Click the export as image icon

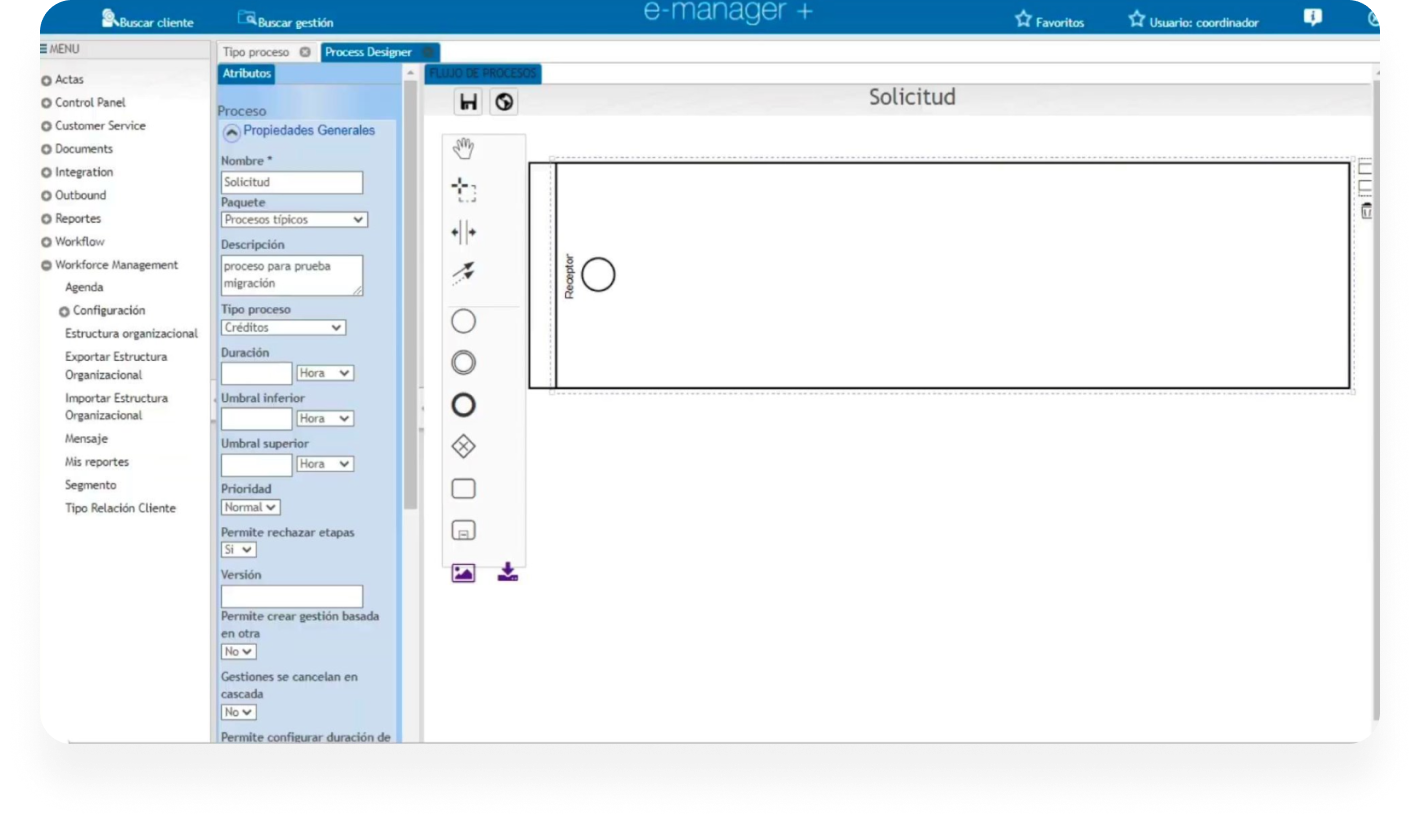(463, 573)
